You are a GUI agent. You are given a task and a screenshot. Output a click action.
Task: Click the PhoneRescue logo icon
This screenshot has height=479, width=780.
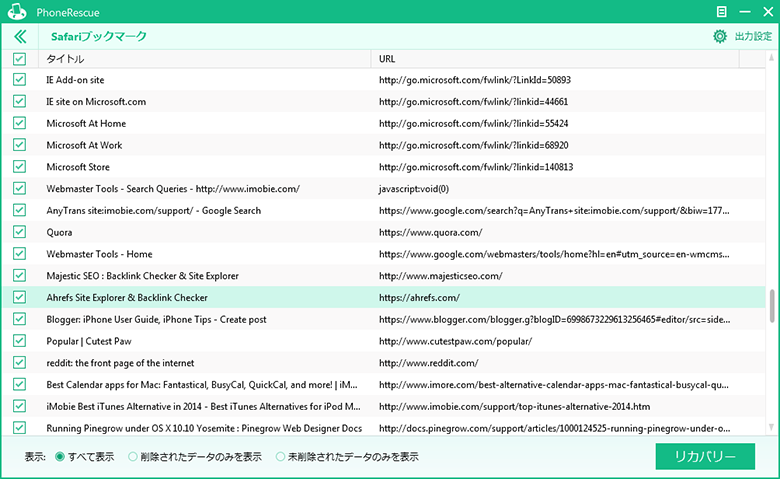pos(17,11)
